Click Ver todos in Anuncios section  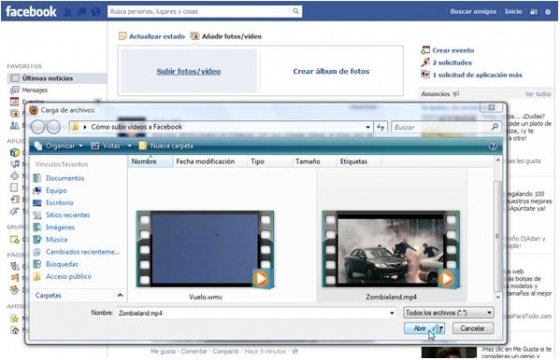[x=538, y=94]
